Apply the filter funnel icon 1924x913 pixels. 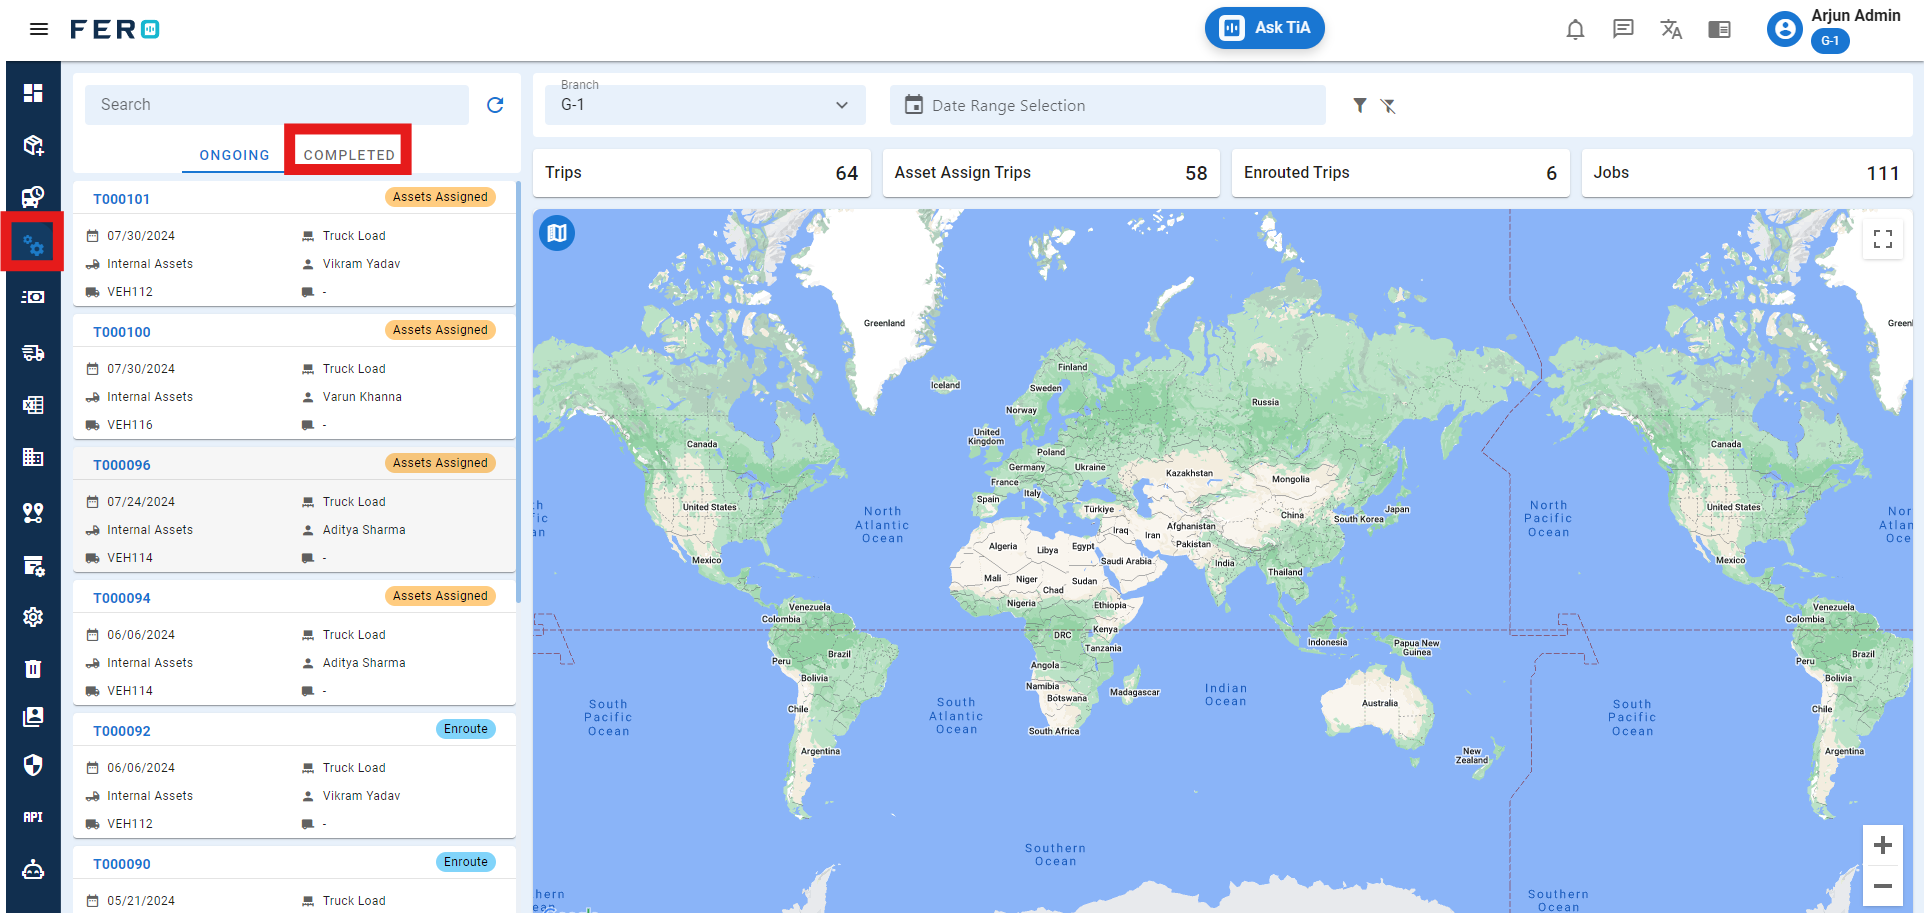(1360, 105)
